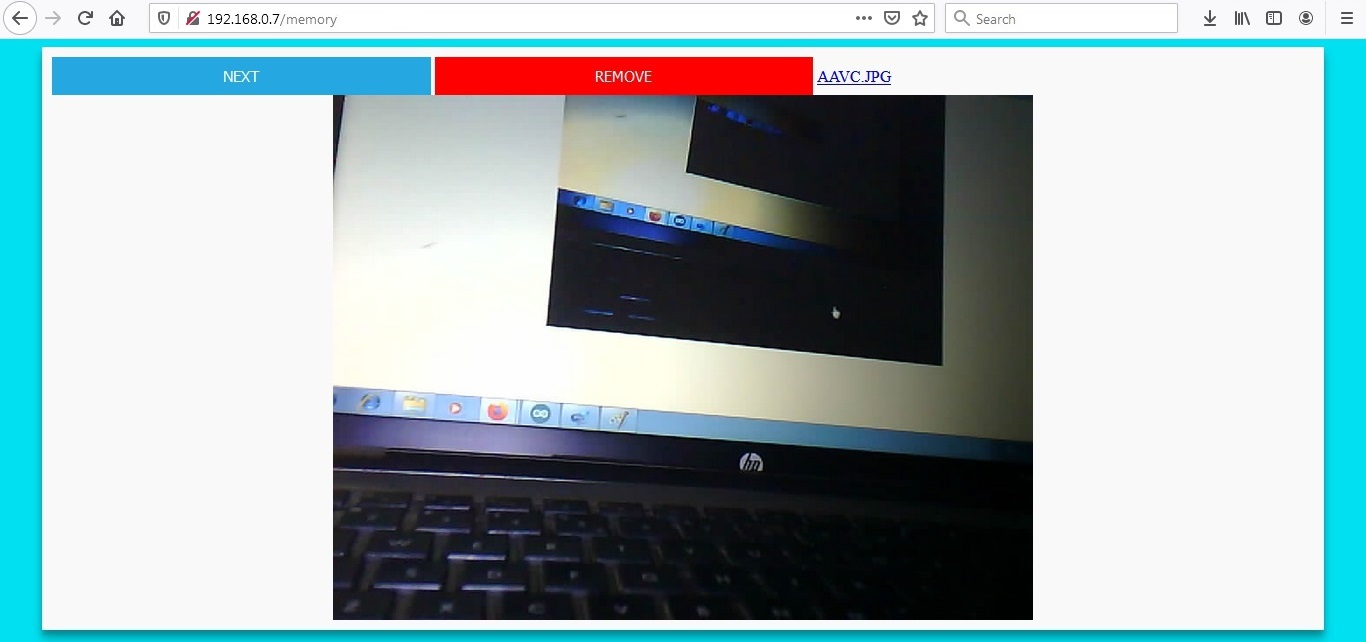The height and width of the screenshot is (642, 1366).
Task: Toggle the browser sidebar
Action: [1272, 17]
